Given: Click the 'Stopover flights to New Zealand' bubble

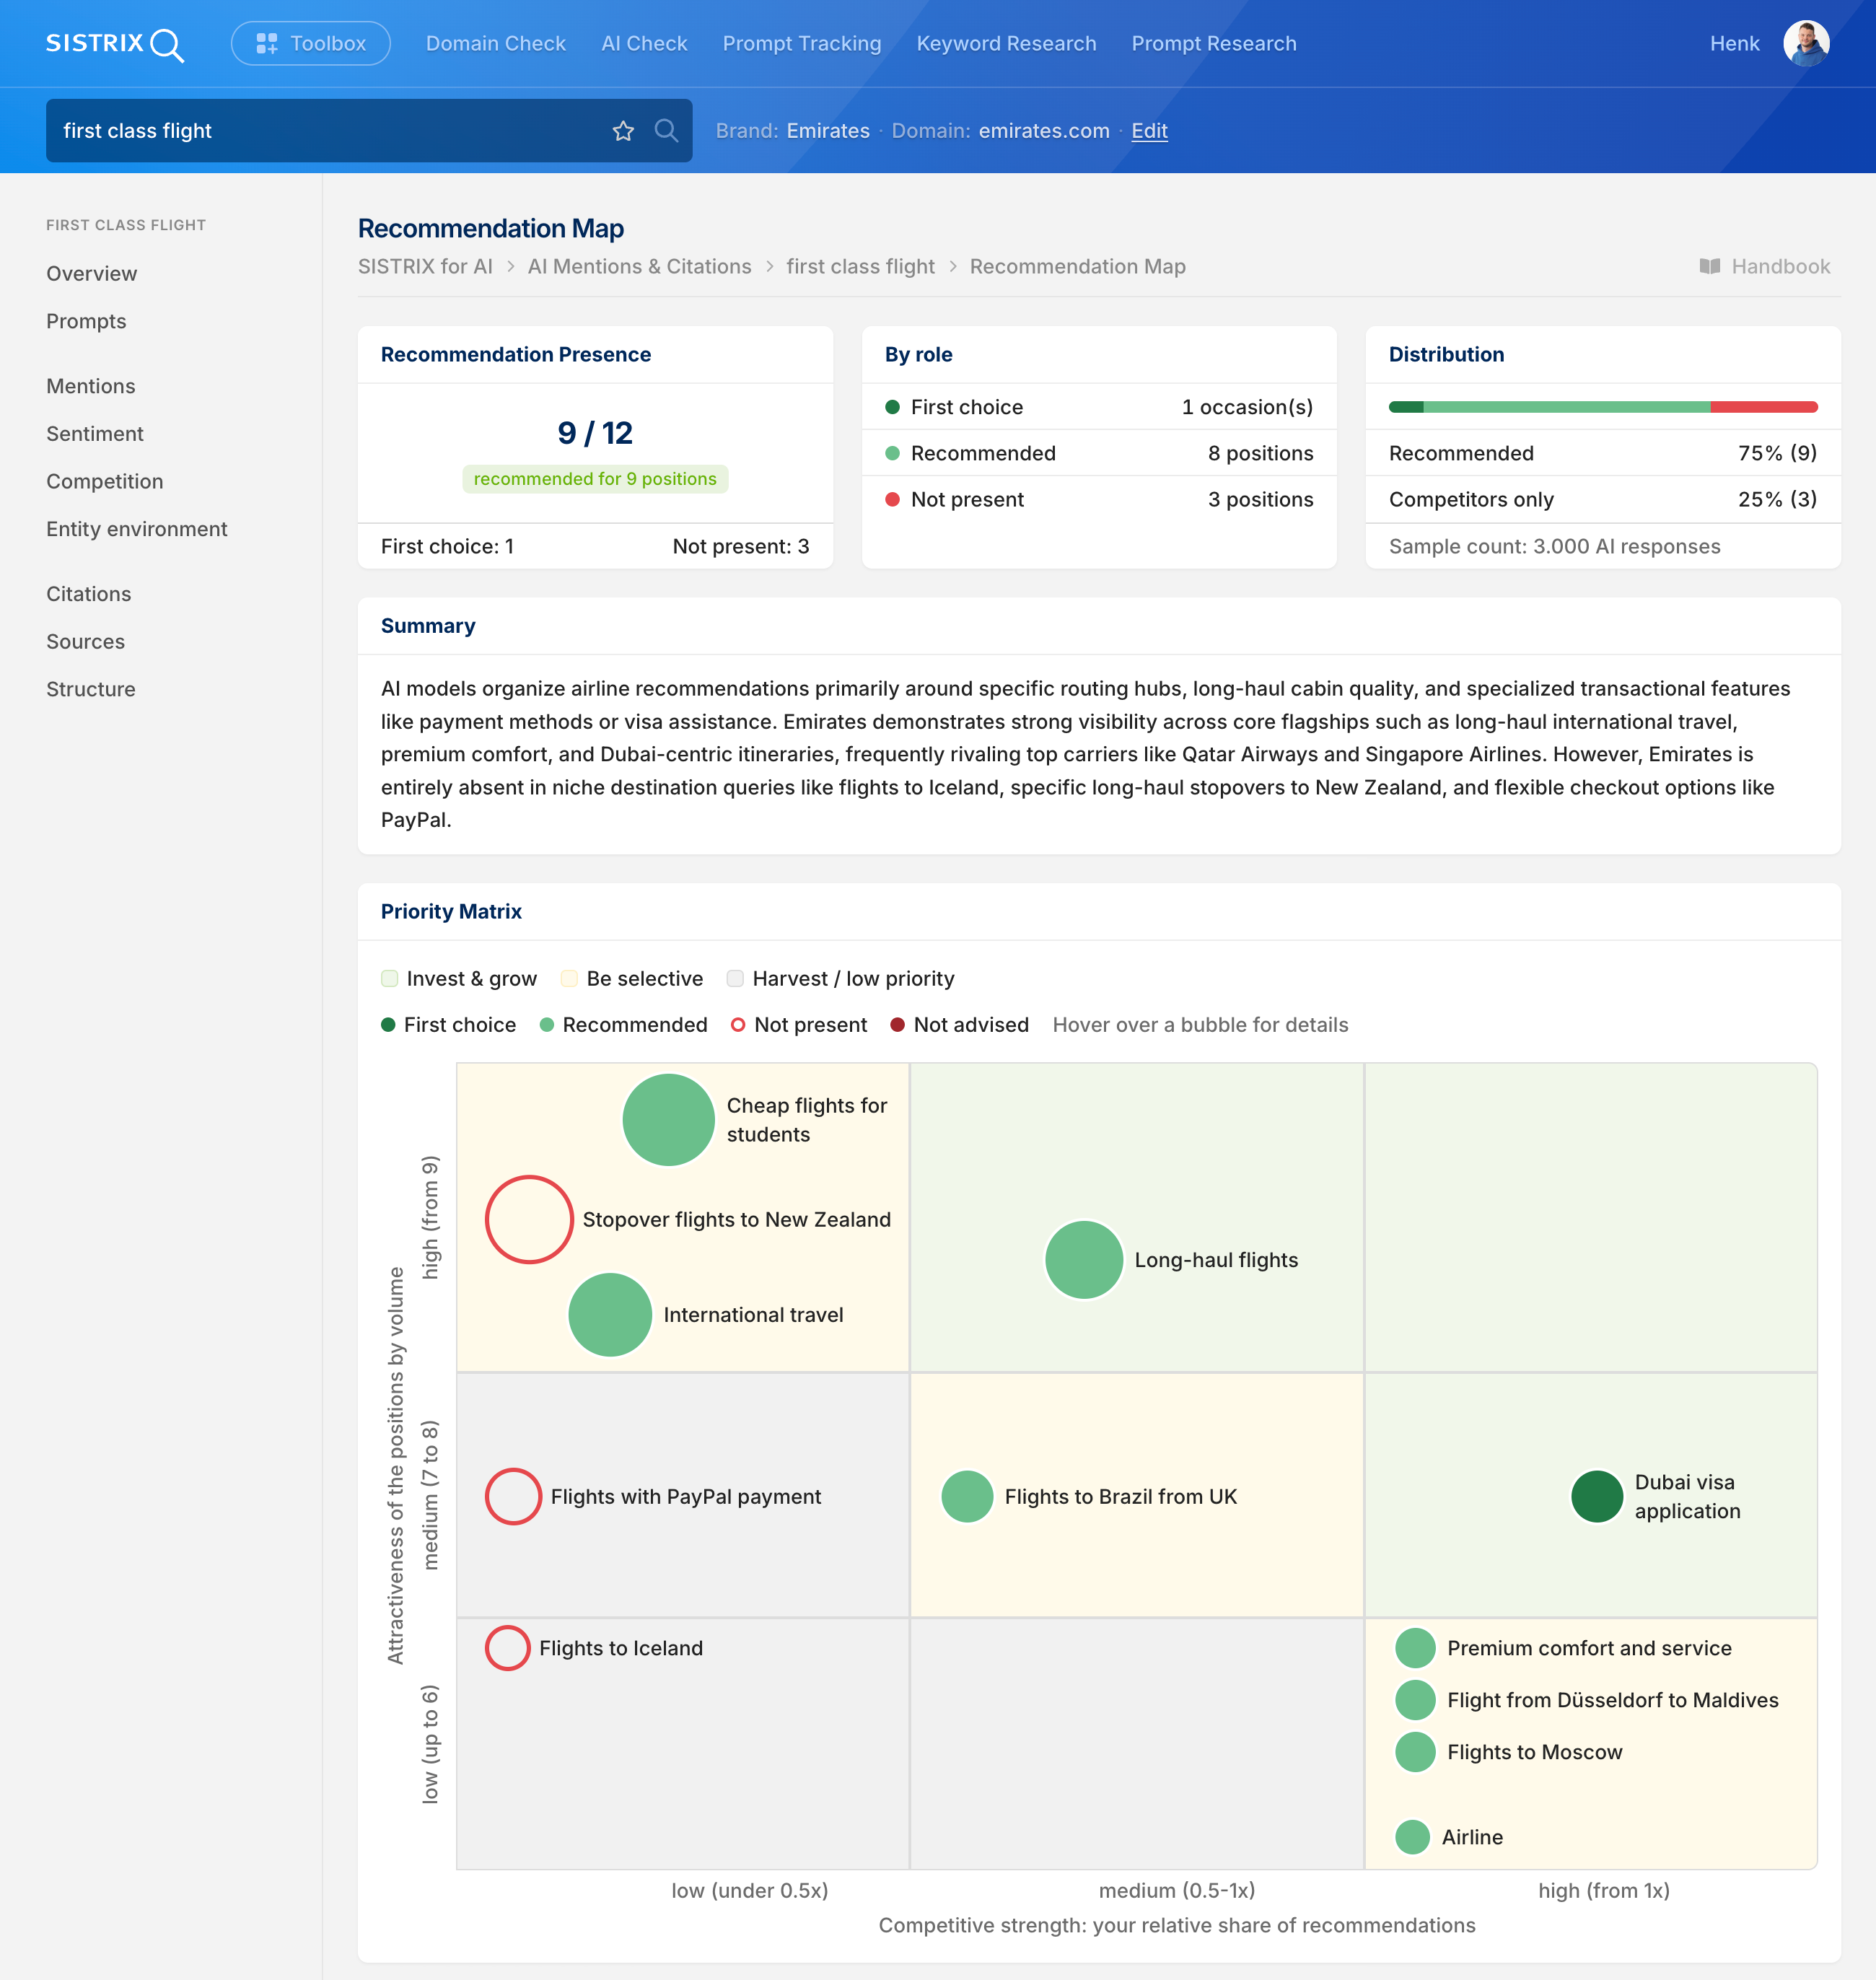Looking at the screenshot, I should tap(530, 1220).
